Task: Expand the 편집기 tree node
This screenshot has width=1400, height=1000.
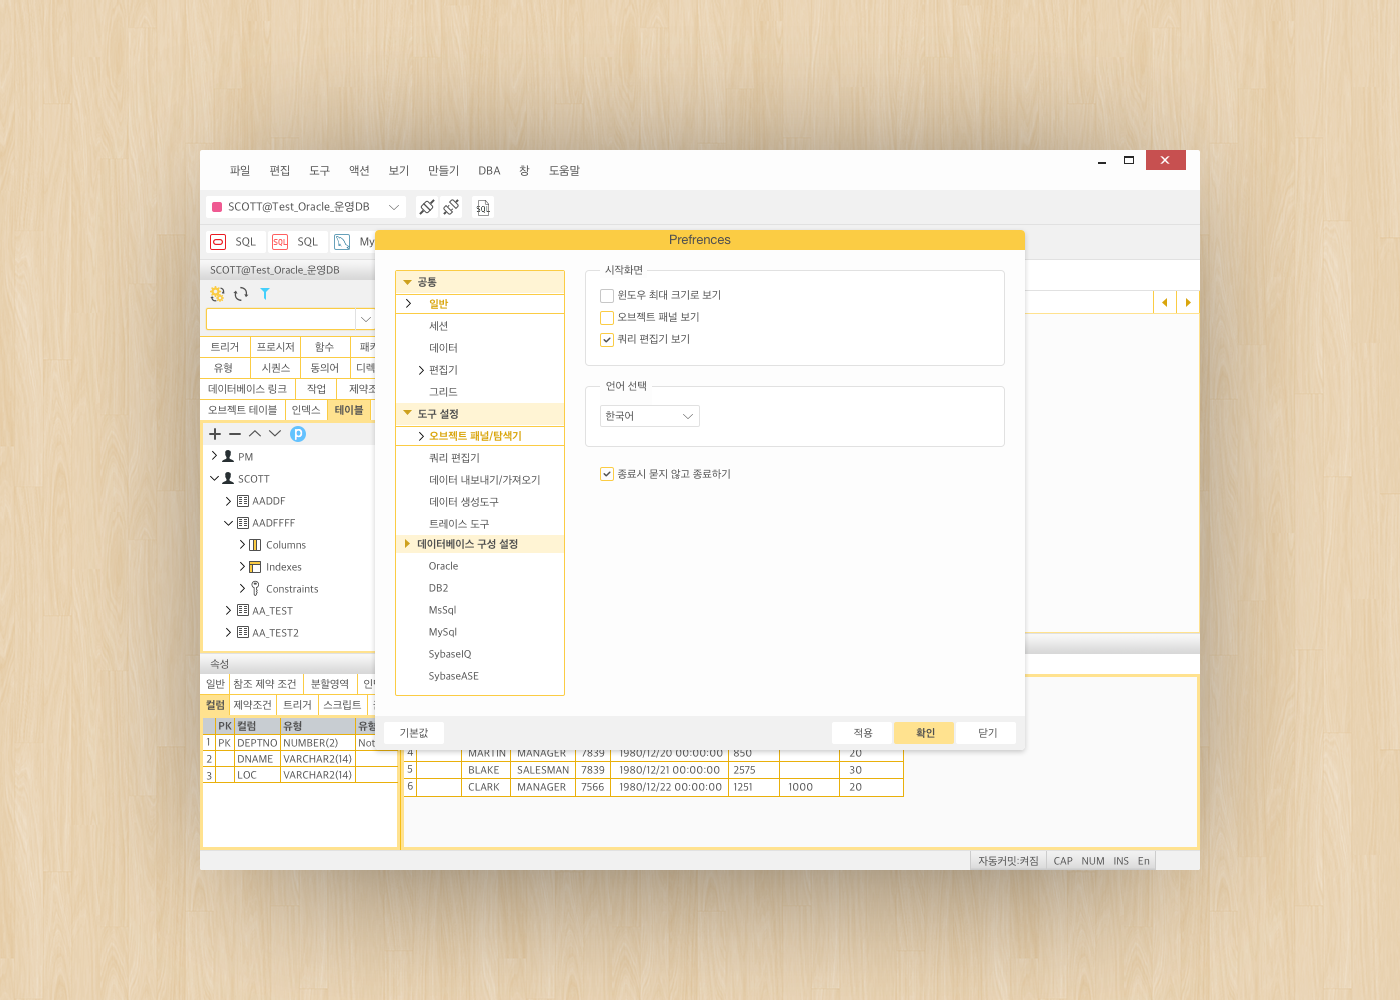Action: point(421,370)
